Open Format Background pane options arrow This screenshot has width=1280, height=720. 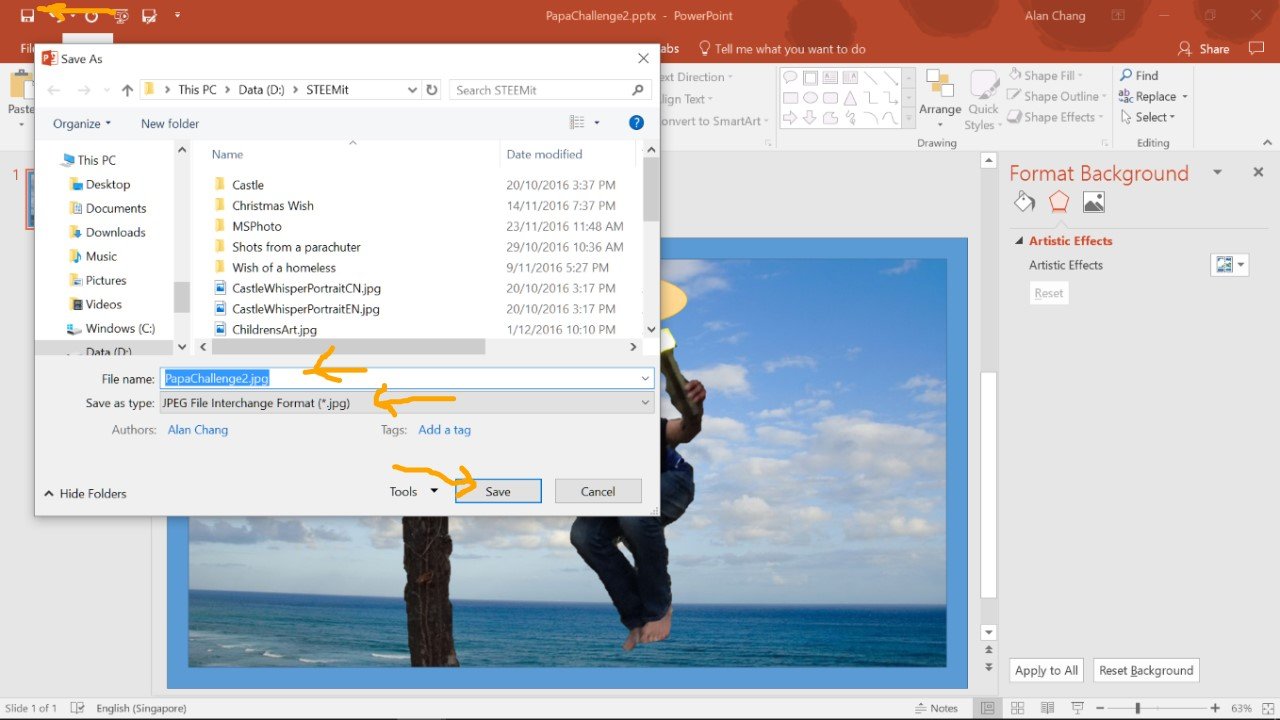point(1217,172)
